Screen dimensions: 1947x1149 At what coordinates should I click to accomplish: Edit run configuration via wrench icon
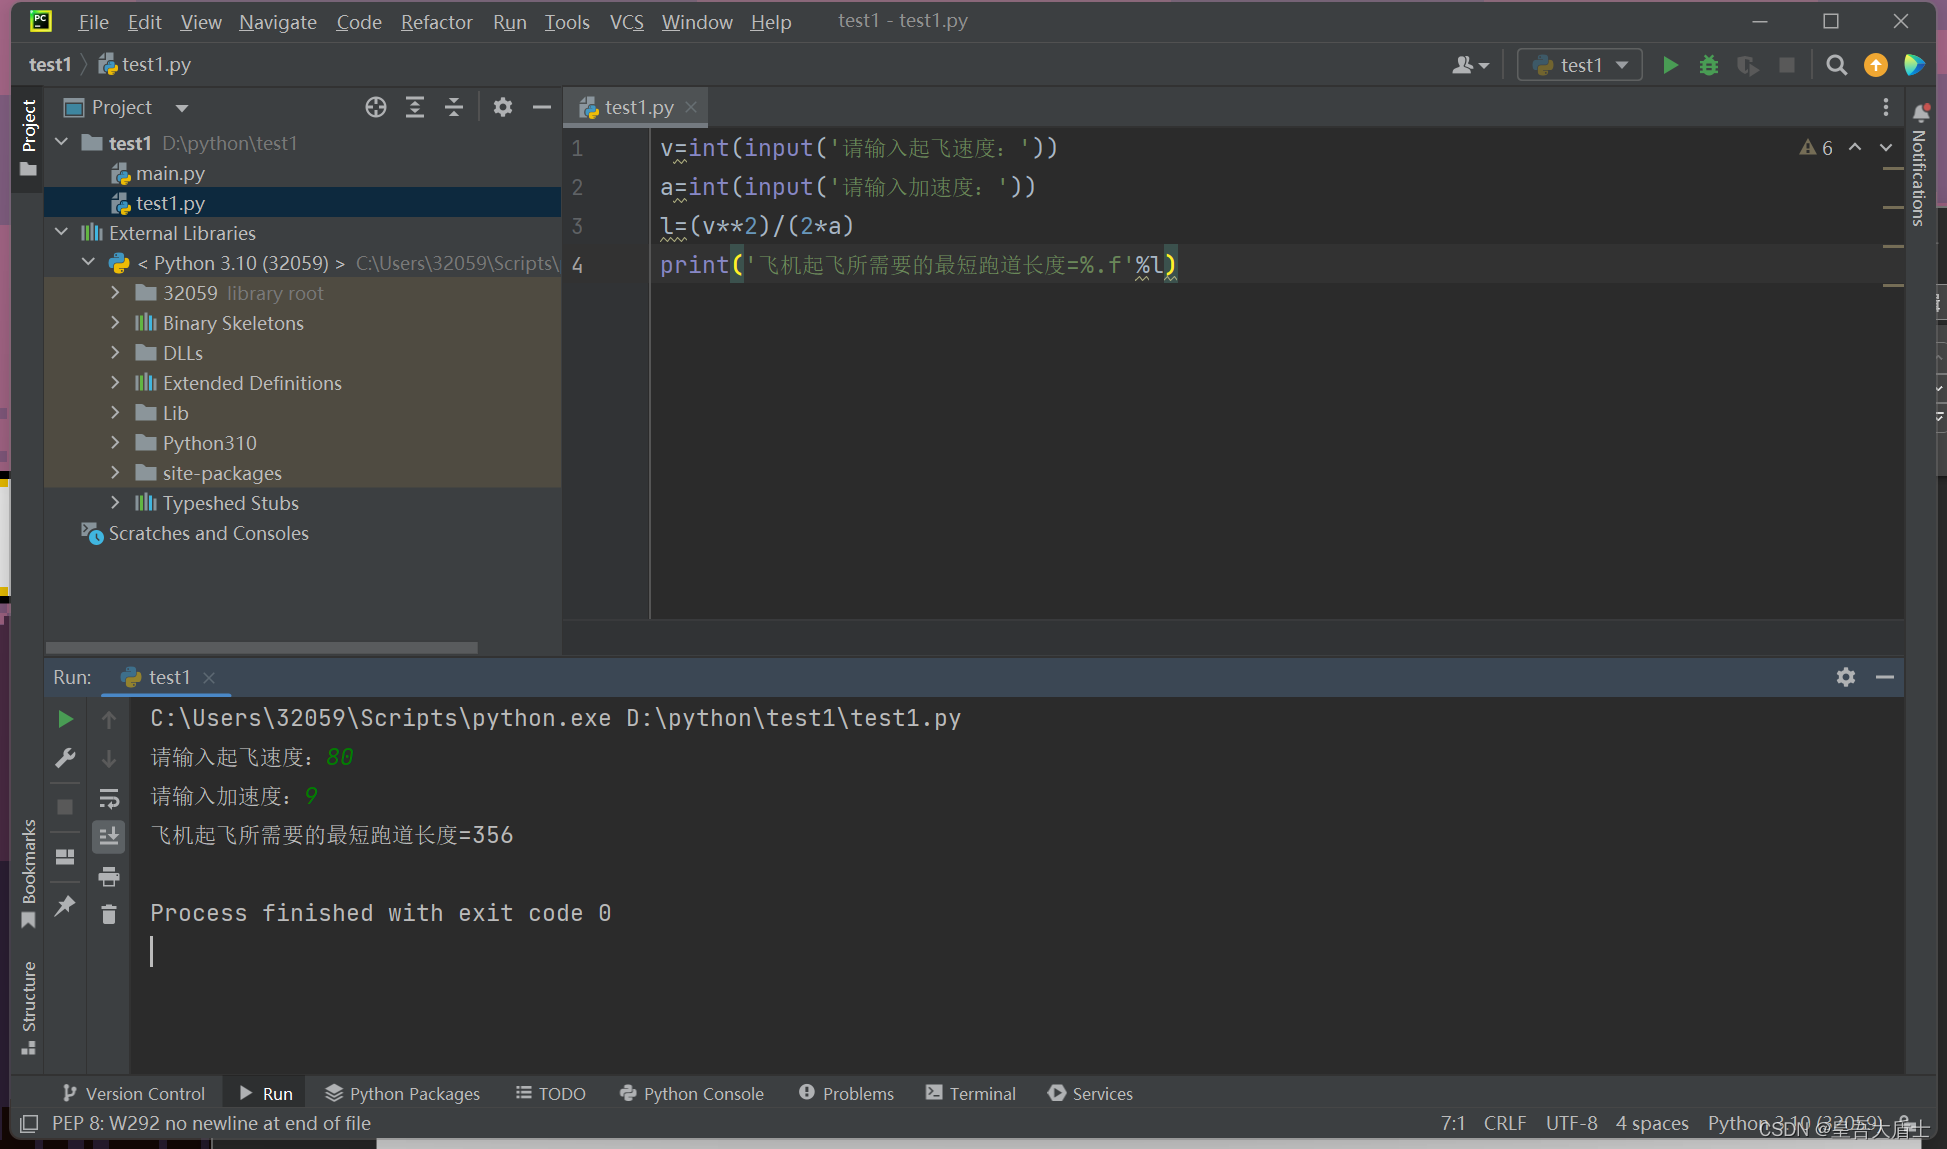click(64, 758)
